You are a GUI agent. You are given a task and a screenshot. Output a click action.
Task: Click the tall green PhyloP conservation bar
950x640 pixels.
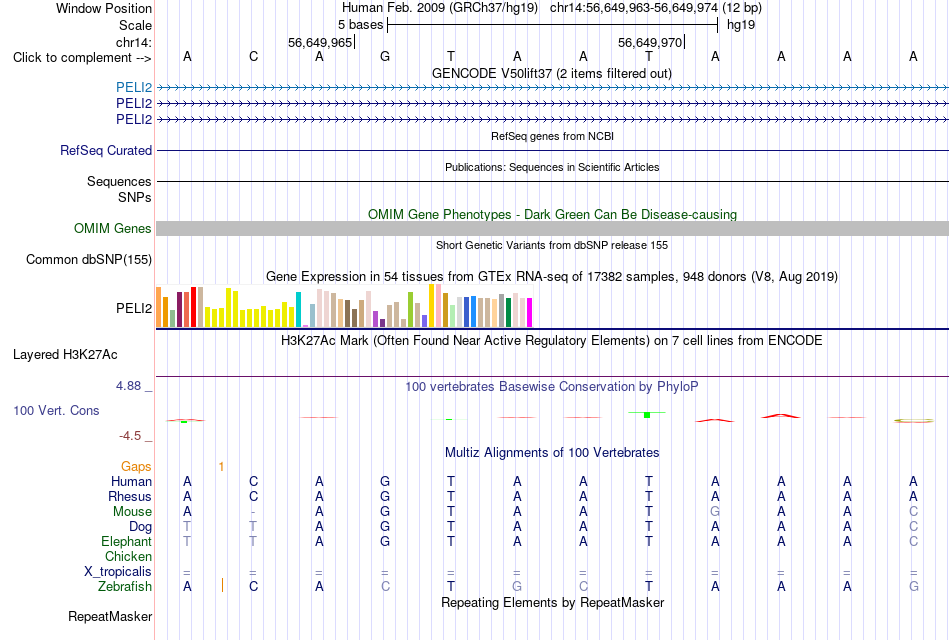(646, 415)
